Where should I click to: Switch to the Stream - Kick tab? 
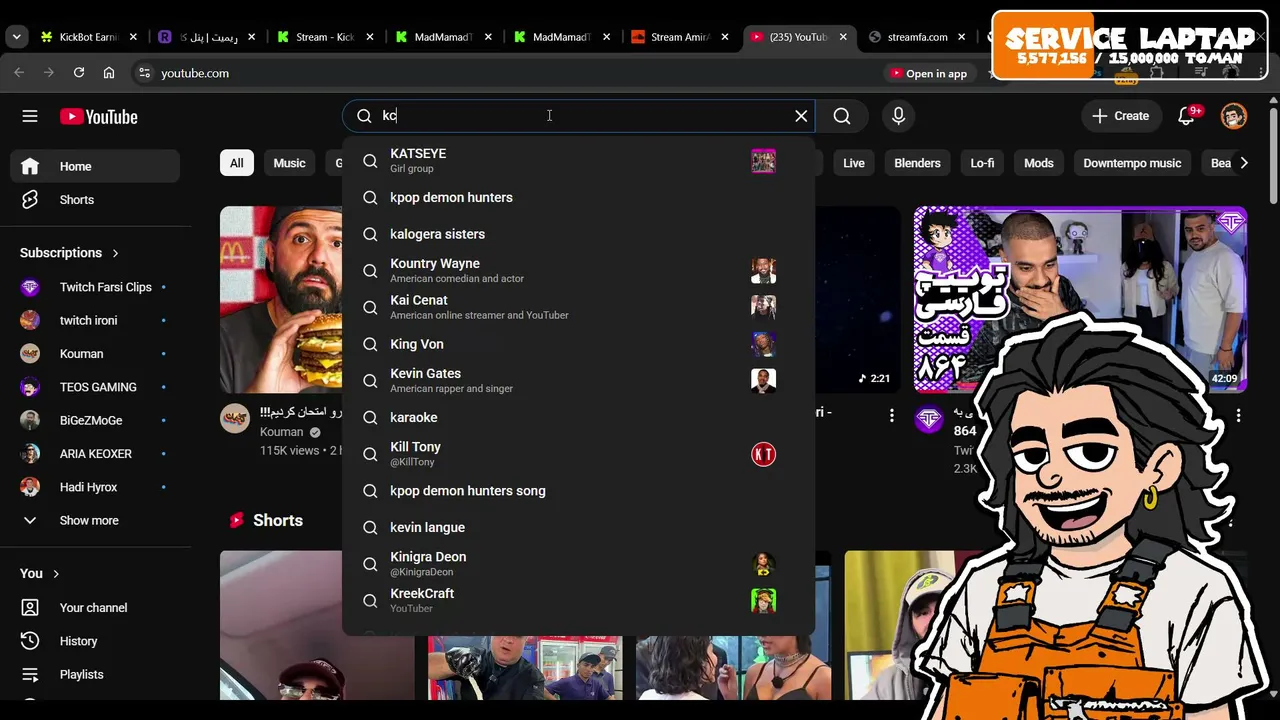tap(326, 37)
